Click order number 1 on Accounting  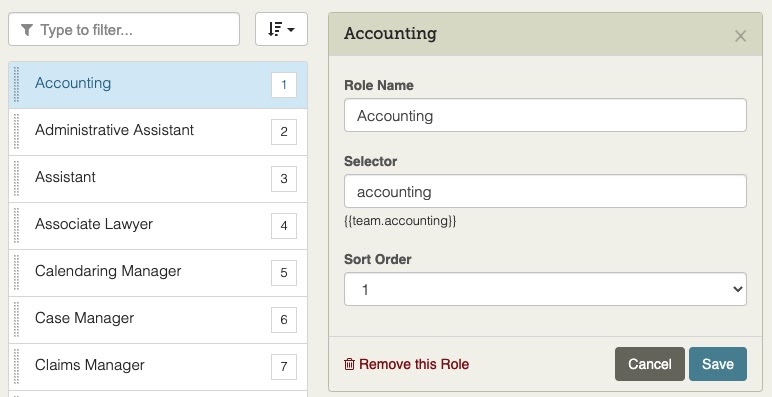284,85
